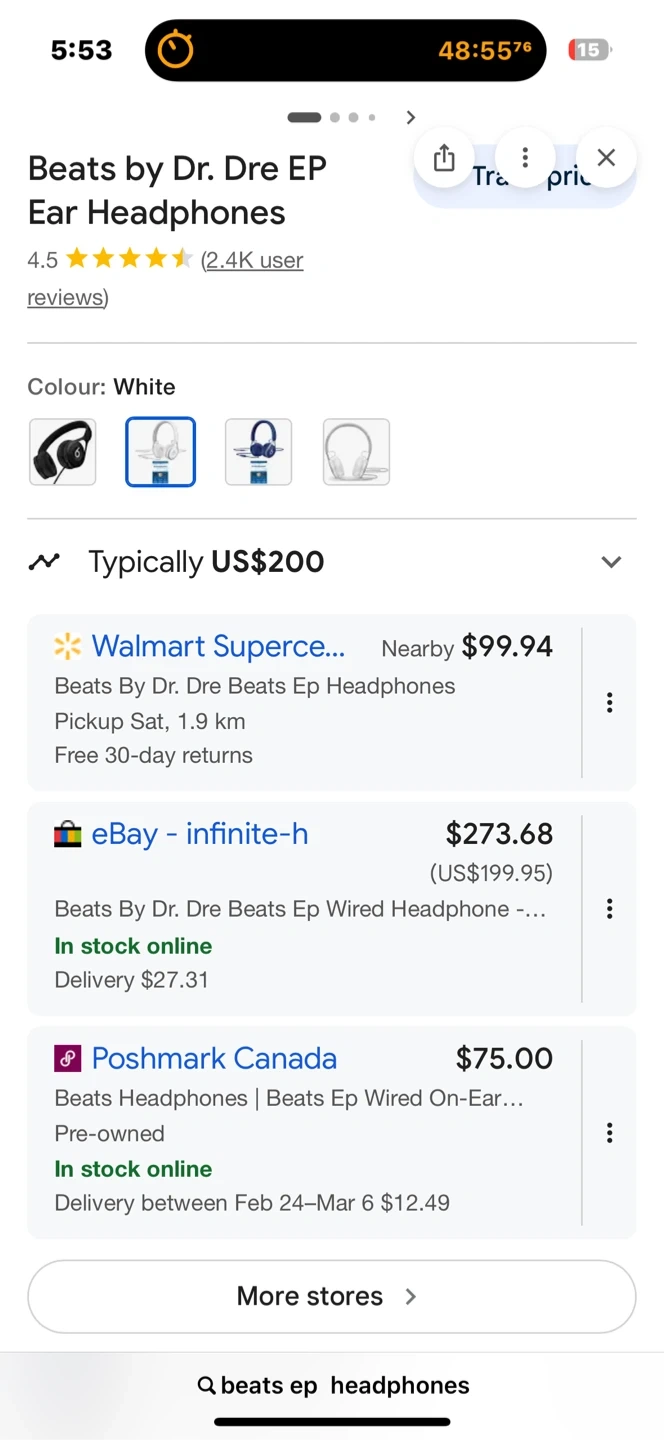The image size is (664, 1440).
Task: Close the product panel with X
Action: coord(606,158)
